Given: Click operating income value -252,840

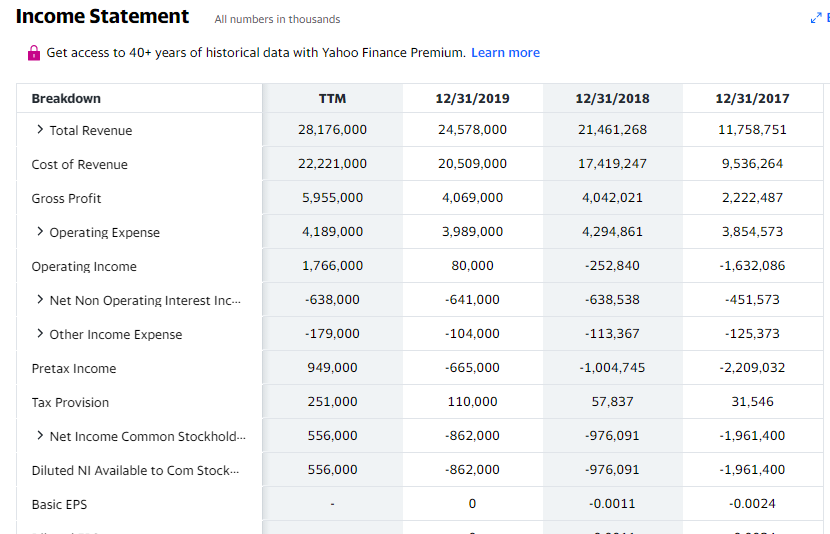Looking at the screenshot, I should [612, 265].
